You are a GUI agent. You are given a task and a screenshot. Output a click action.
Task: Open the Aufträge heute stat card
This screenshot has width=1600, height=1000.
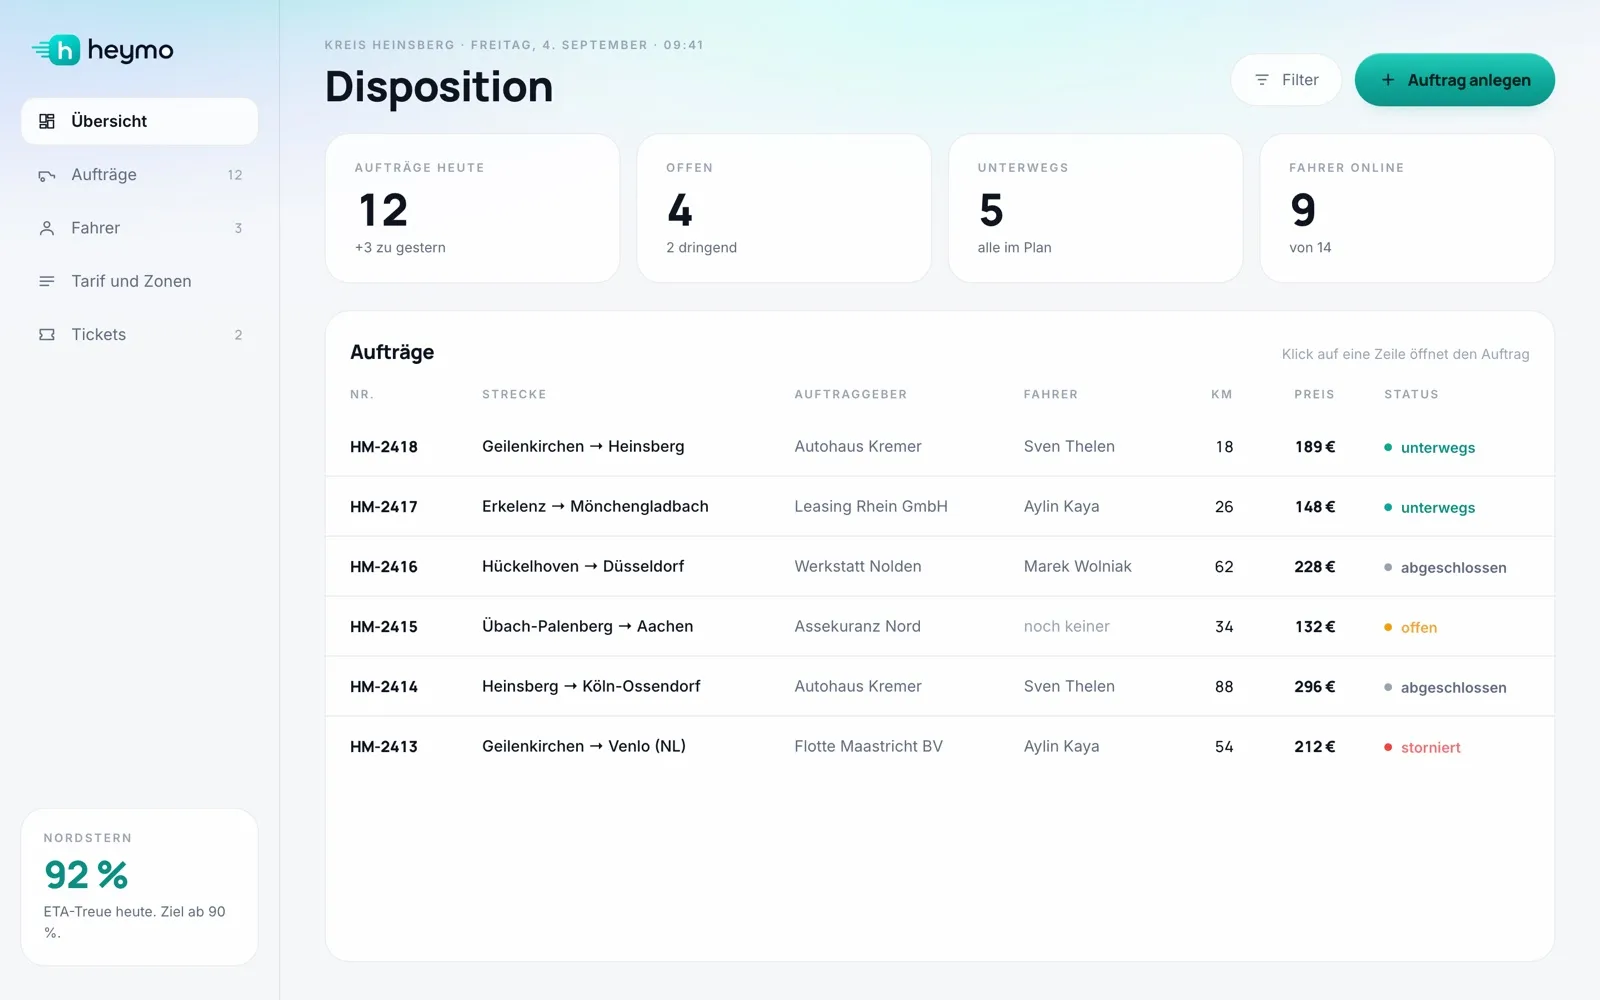(x=472, y=208)
